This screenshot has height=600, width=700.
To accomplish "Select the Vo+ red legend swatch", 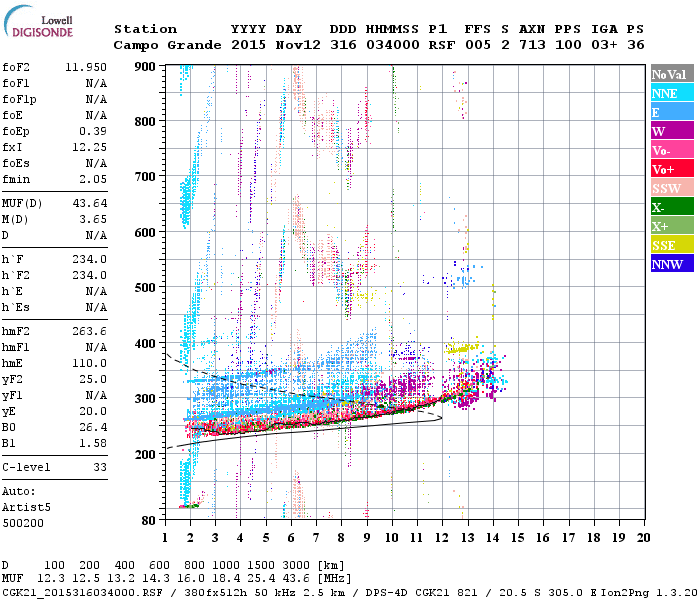I will tap(672, 169).
